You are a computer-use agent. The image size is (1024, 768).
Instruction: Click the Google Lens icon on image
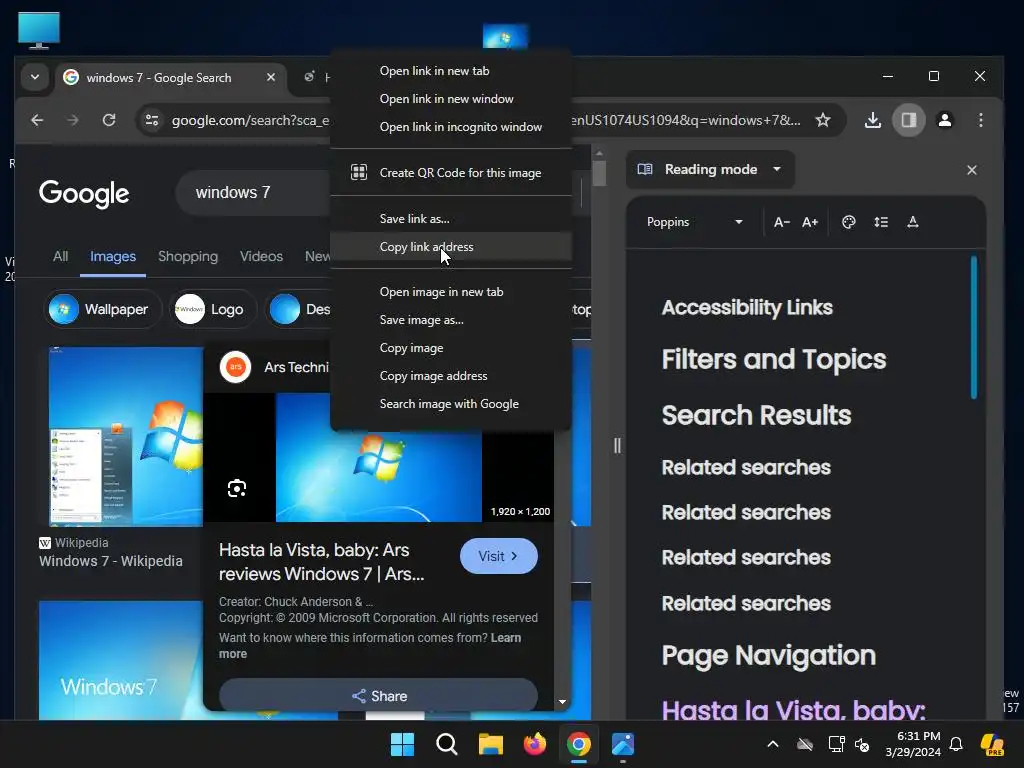[237, 488]
